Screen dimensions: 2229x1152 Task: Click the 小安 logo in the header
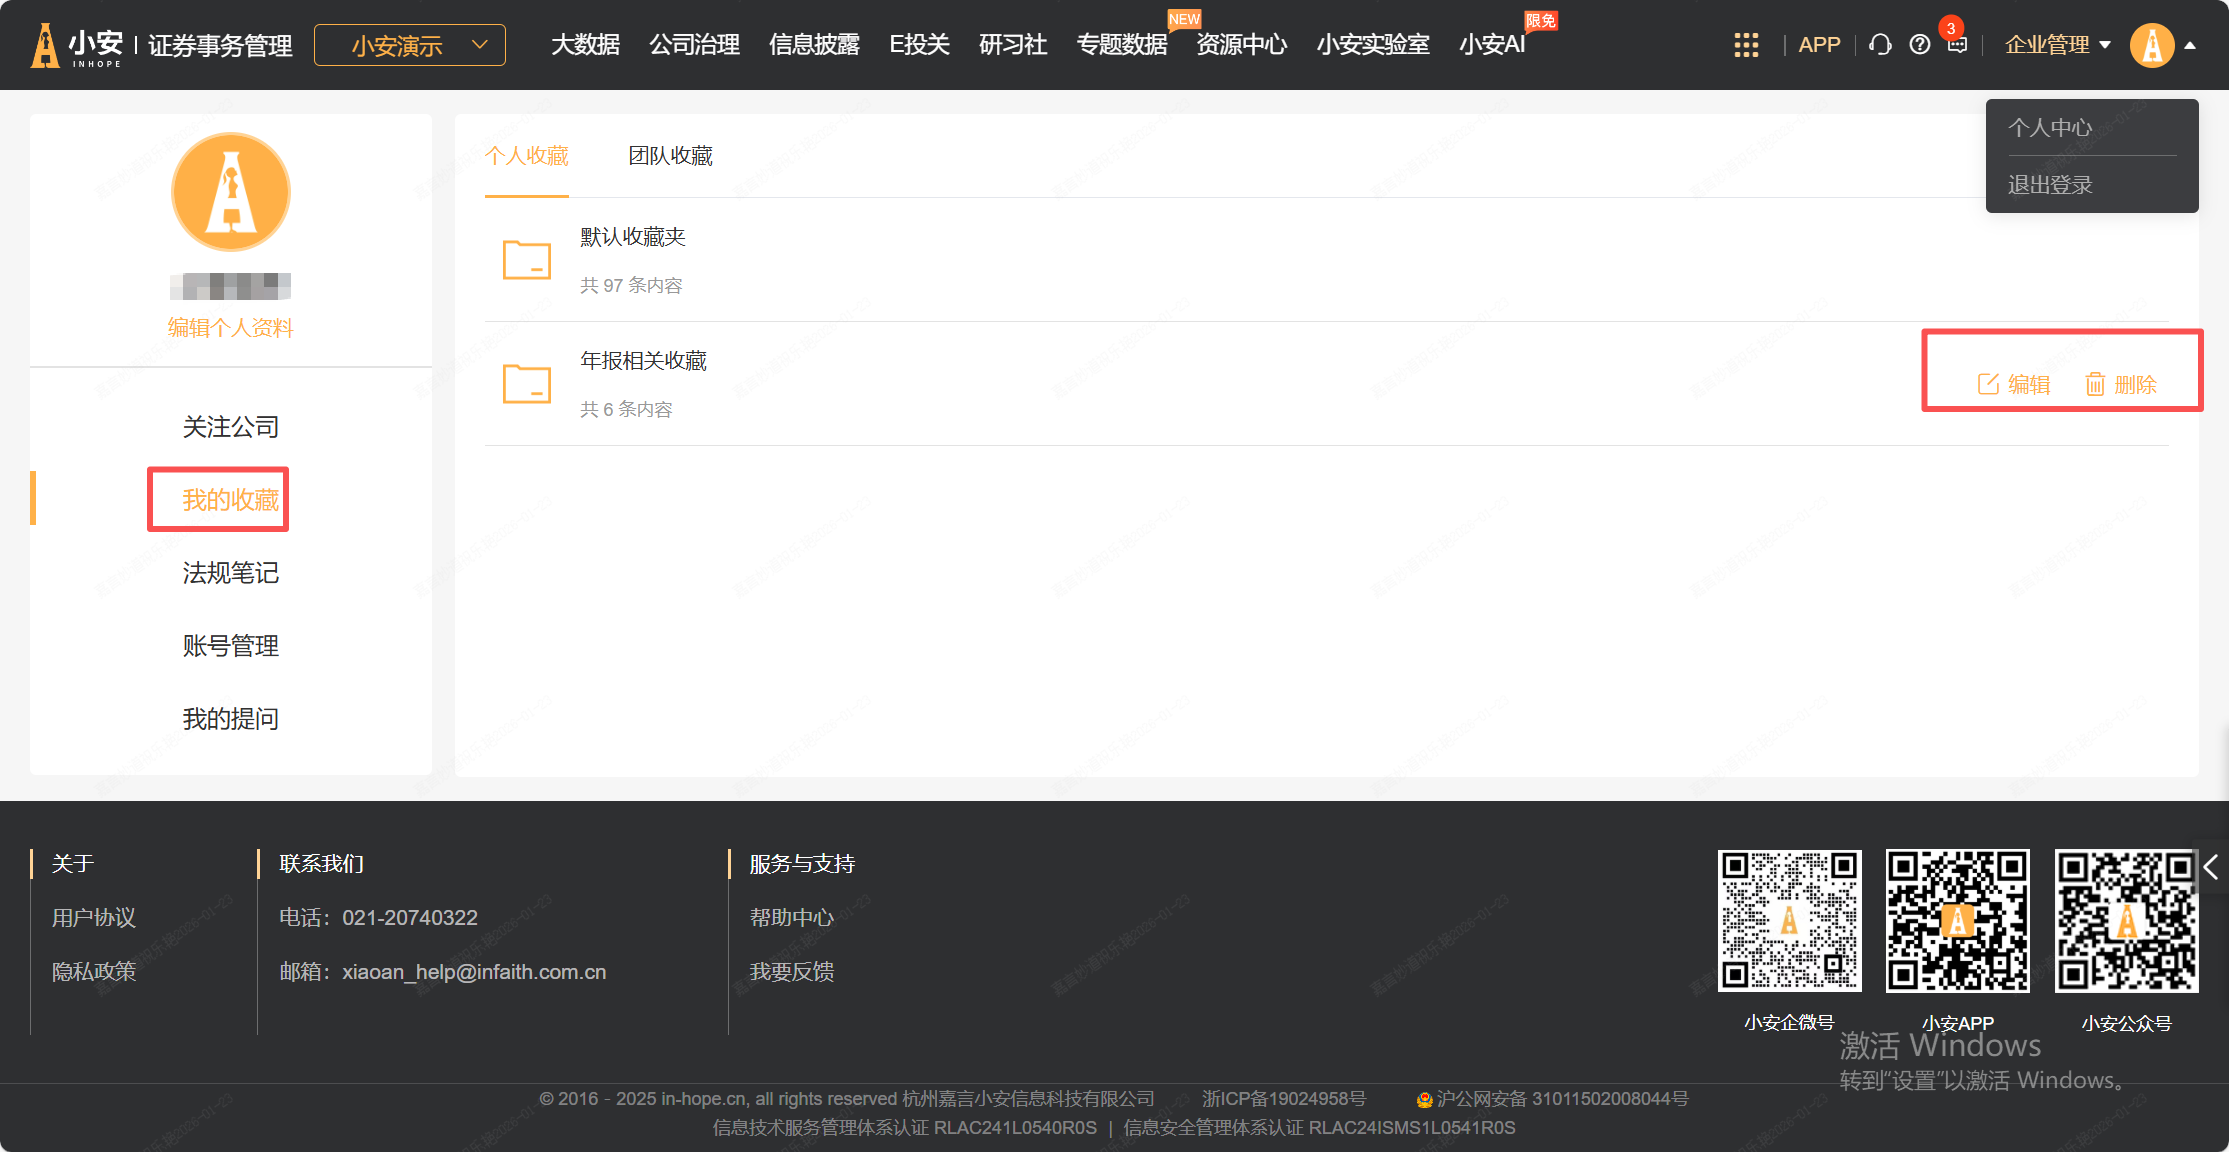(76, 45)
